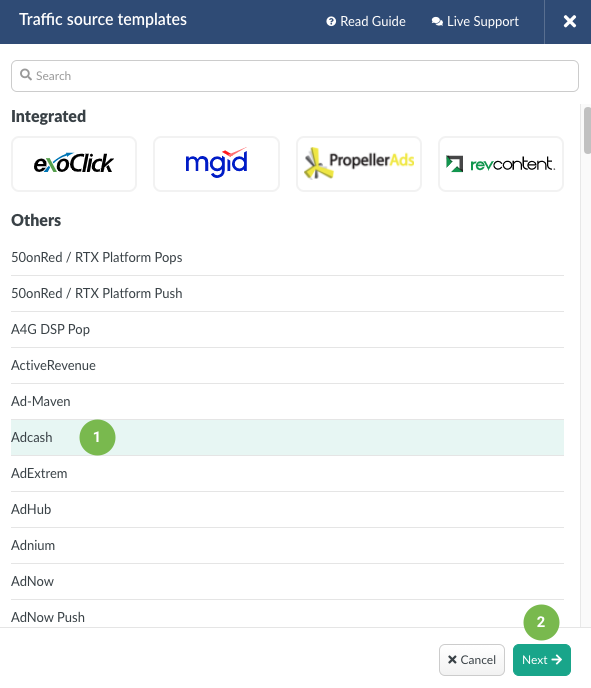The height and width of the screenshot is (688, 591).
Task: Select 50onRed / RTX Platform Push
Action: (x=287, y=294)
